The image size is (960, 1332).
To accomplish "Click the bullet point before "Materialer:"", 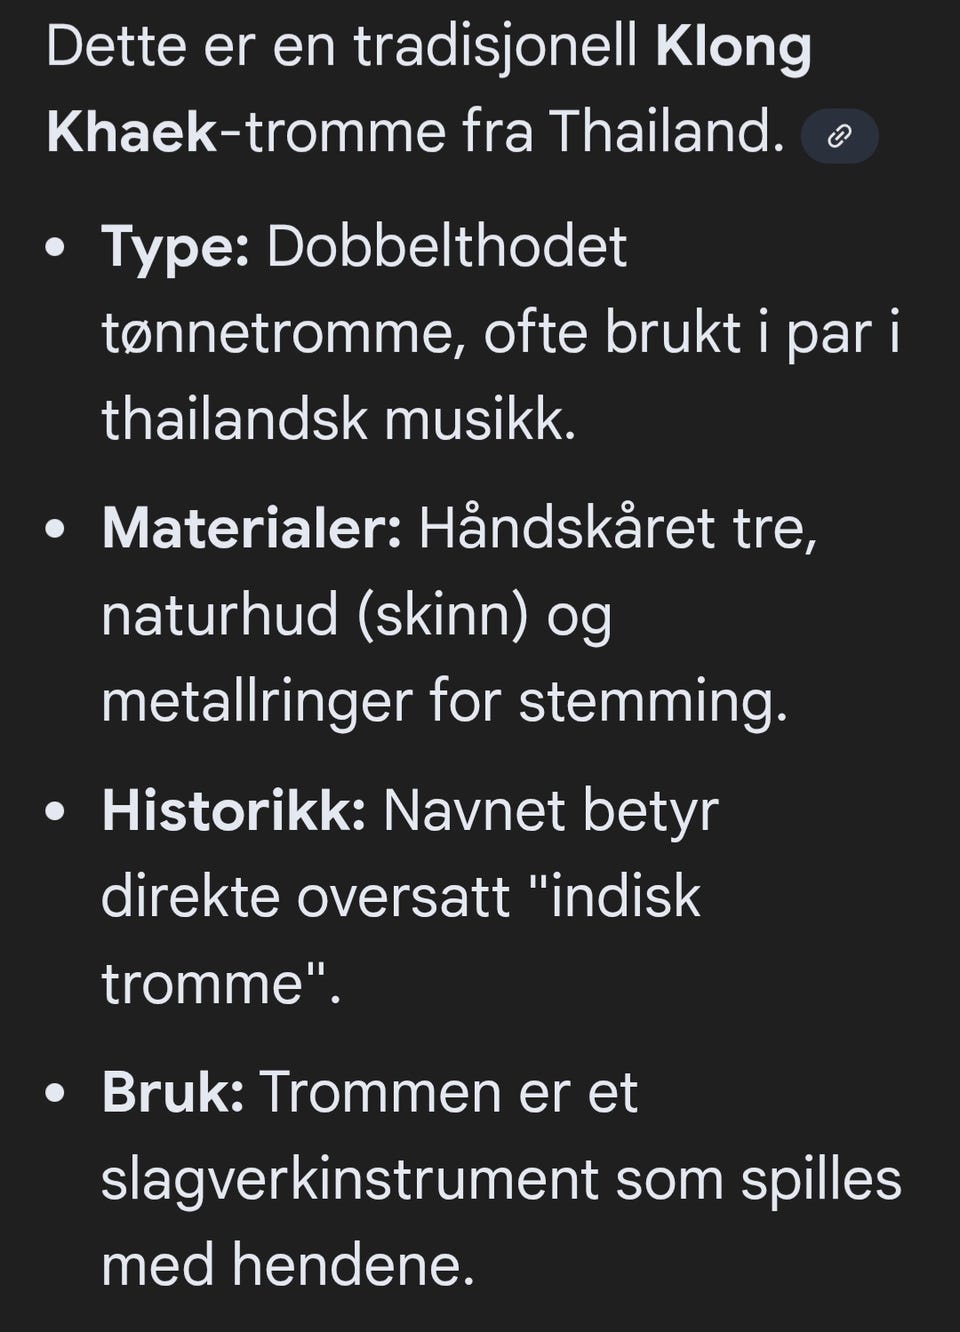I will pyautogui.click(x=56, y=530).
